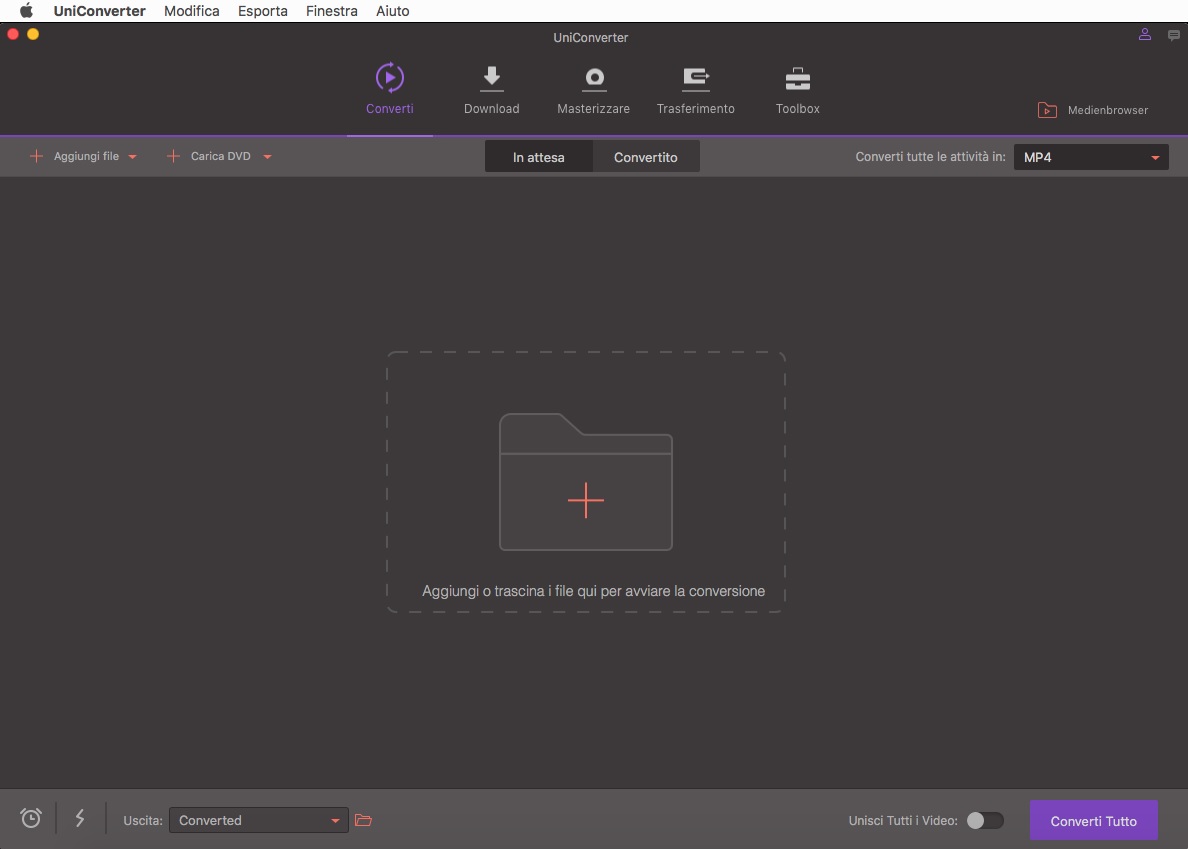Open the Toolbox section
The width and height of the screenshot is (1188, 849).
click(x=798, y=90)
